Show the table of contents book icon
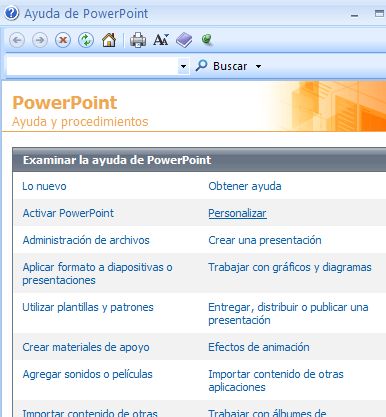386x417 pixels. pos(184,40)
